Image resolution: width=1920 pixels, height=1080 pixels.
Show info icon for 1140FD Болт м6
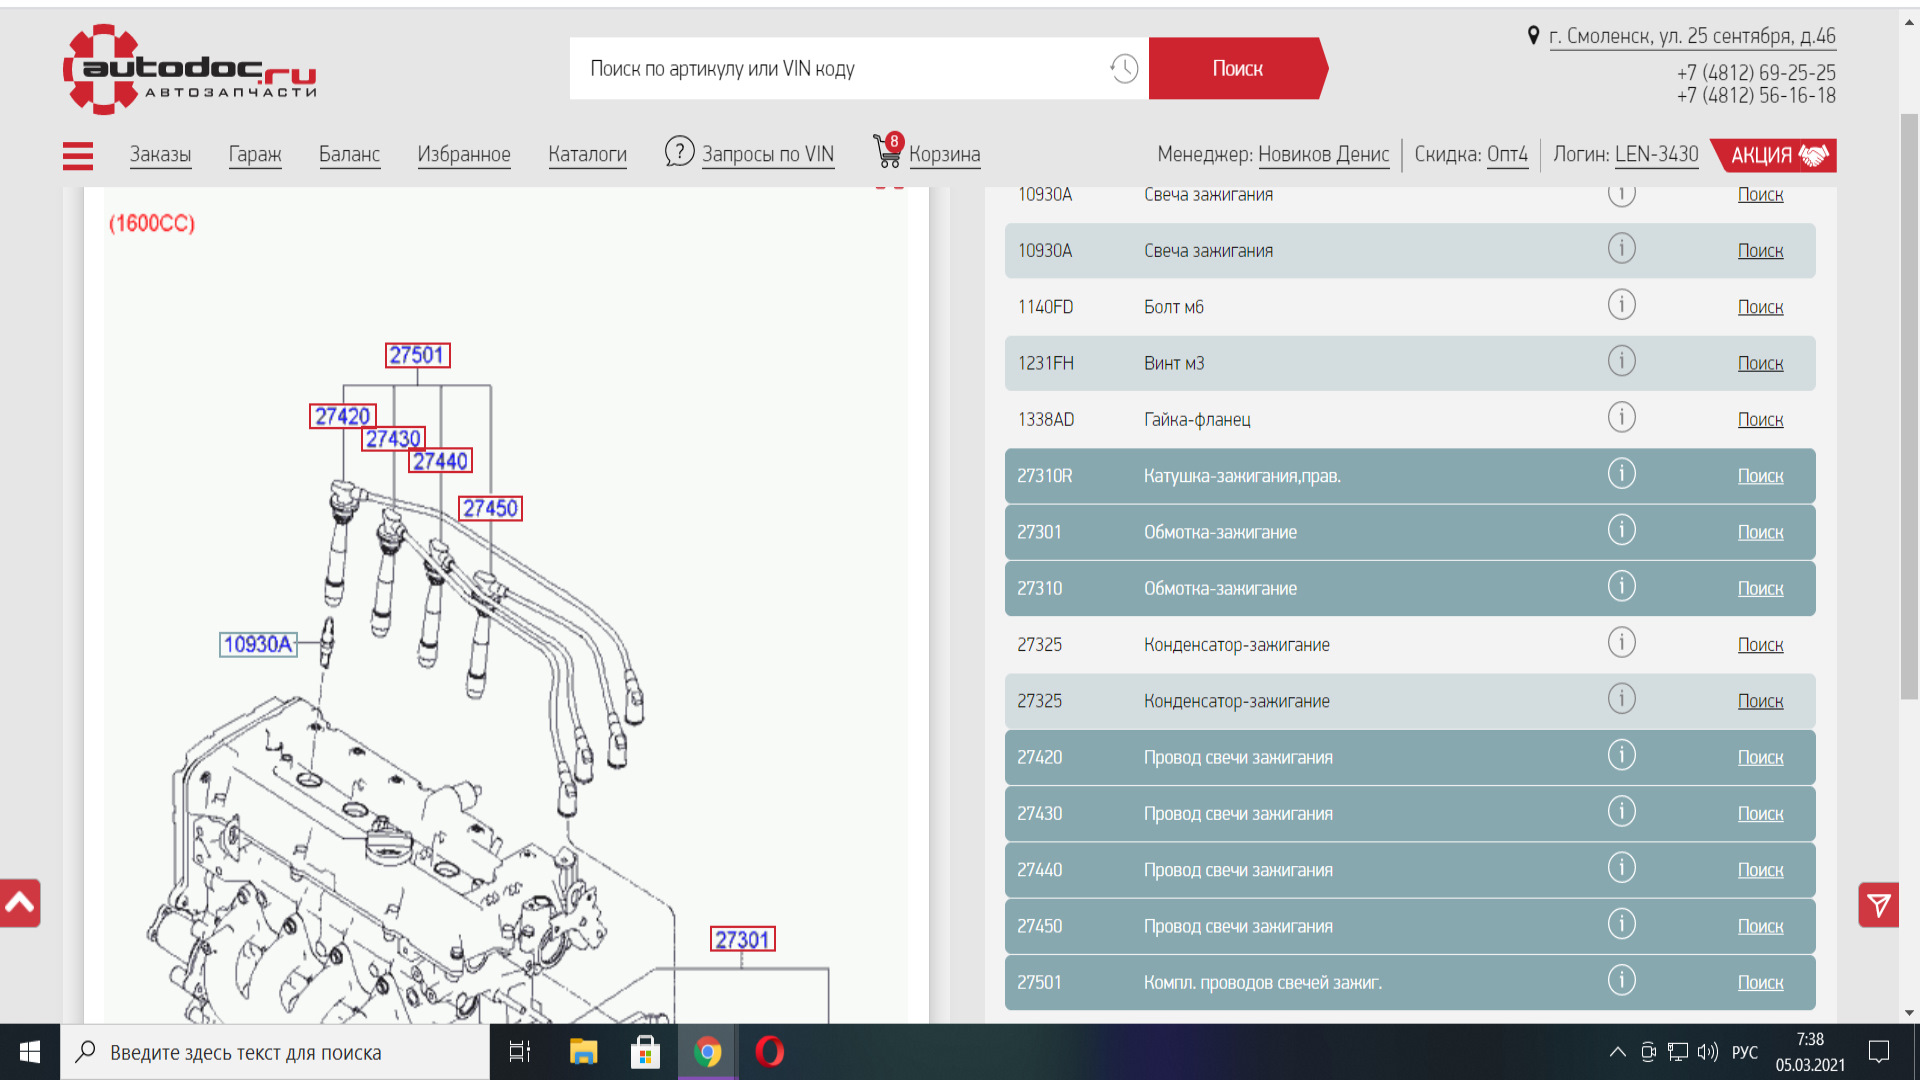(1621, 304)
